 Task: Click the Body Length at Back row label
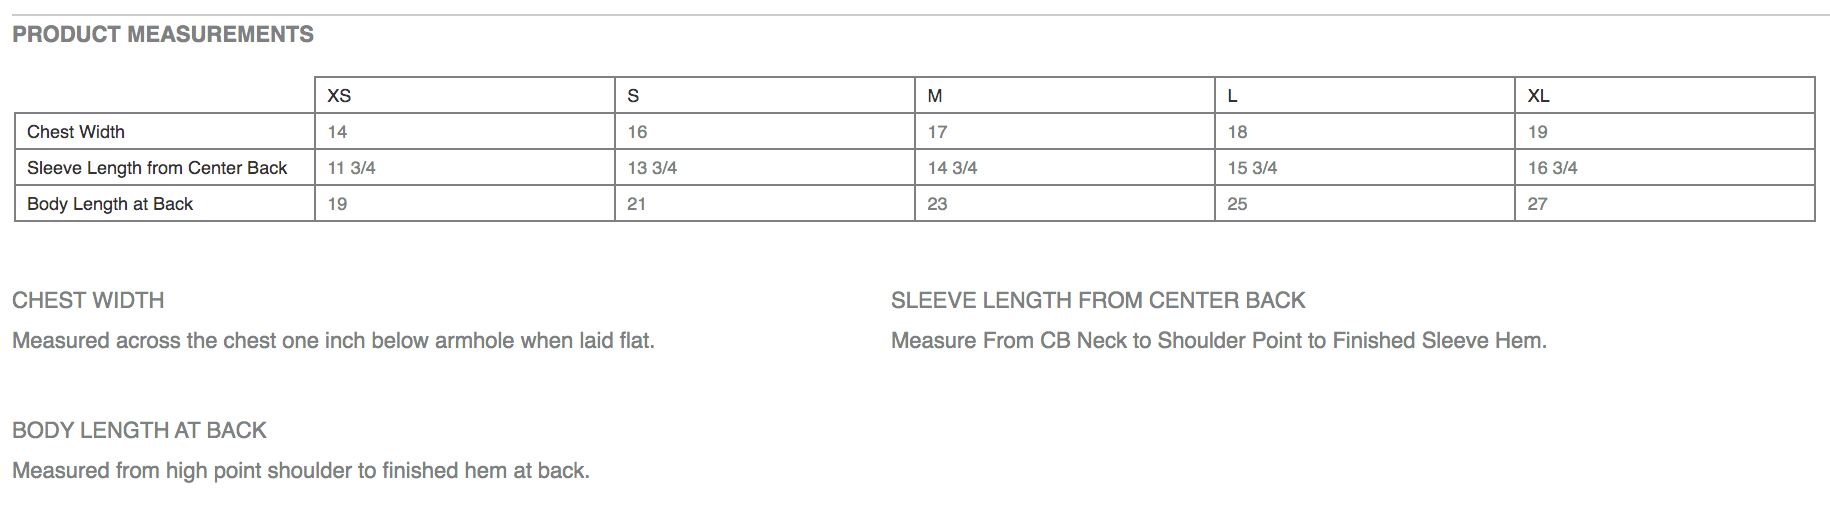[110, 204]
